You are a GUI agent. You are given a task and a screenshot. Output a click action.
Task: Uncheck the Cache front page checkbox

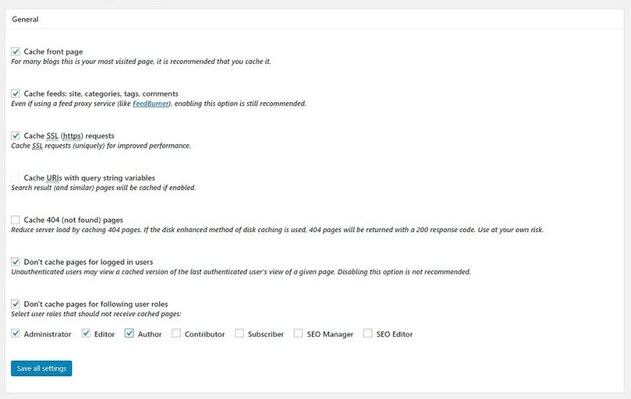click(x=15, y=52)
